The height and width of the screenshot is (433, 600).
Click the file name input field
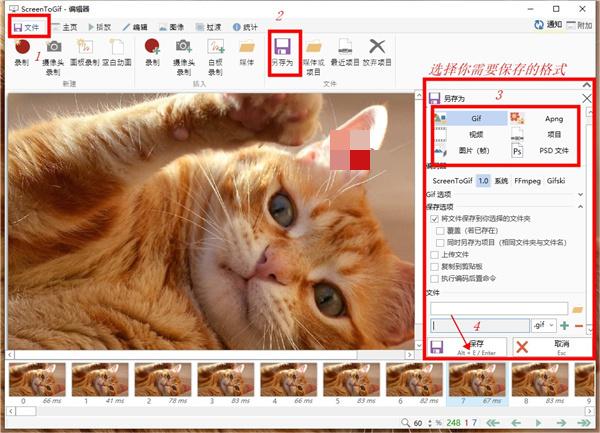tap(480, 326)
